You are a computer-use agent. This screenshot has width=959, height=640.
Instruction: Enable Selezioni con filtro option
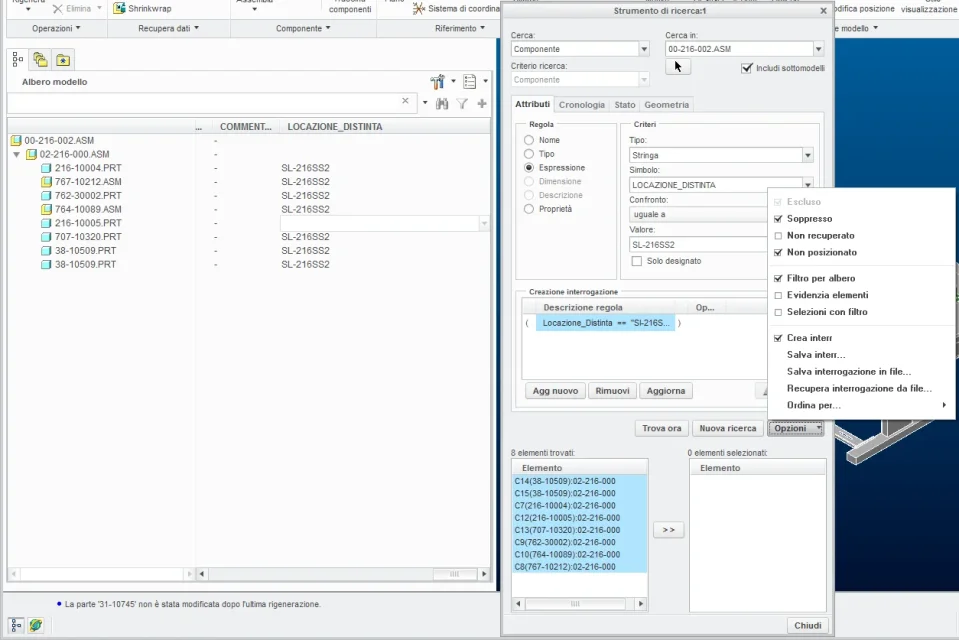778,312
